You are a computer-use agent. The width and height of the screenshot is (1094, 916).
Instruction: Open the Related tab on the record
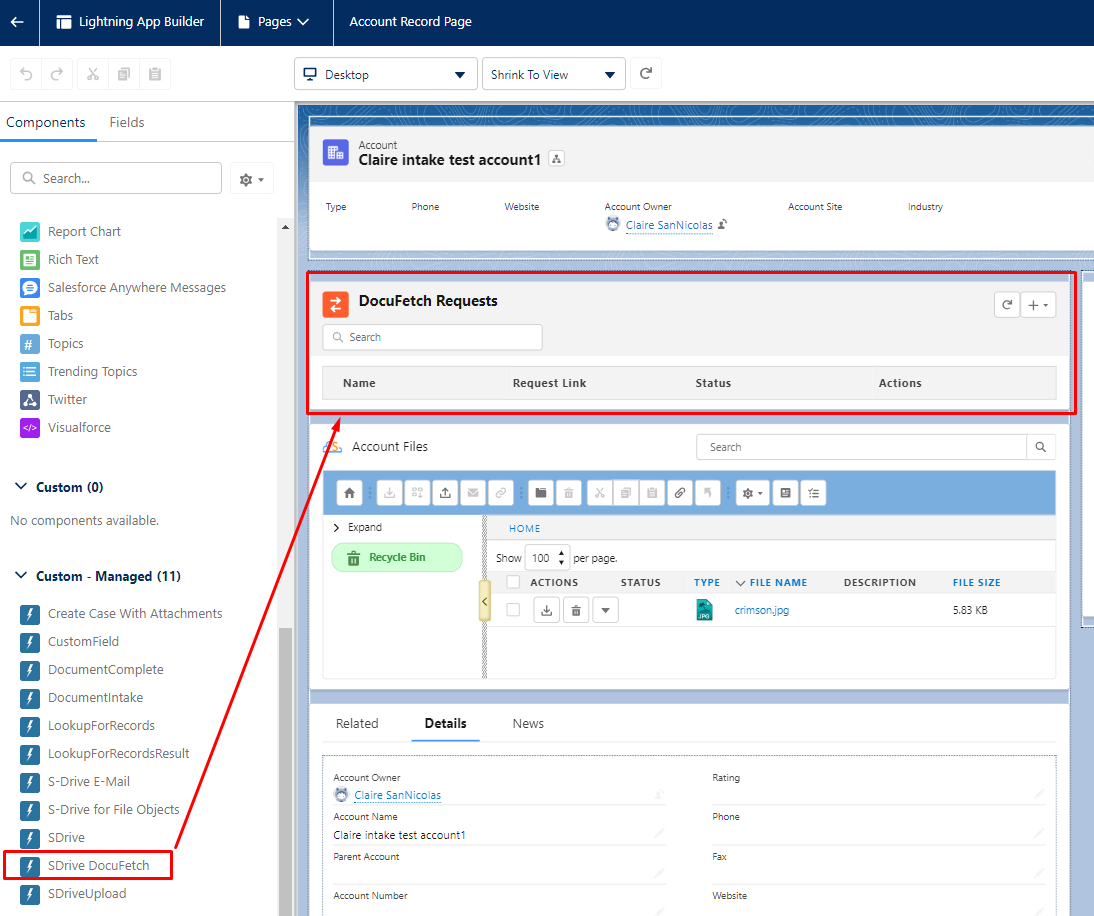pos(357,723)
